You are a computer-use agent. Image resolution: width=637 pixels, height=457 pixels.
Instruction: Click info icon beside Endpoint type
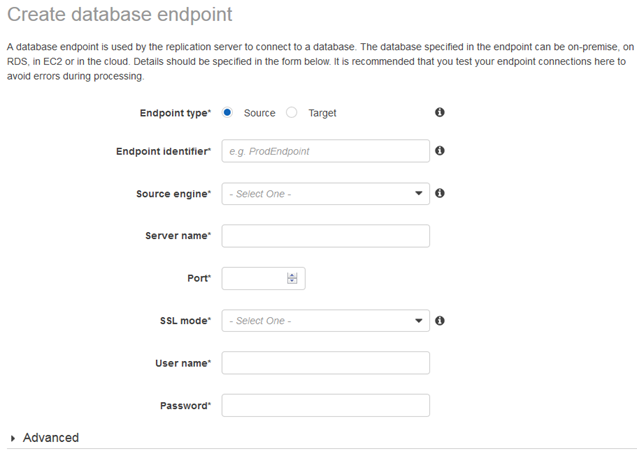coord(440,113)
